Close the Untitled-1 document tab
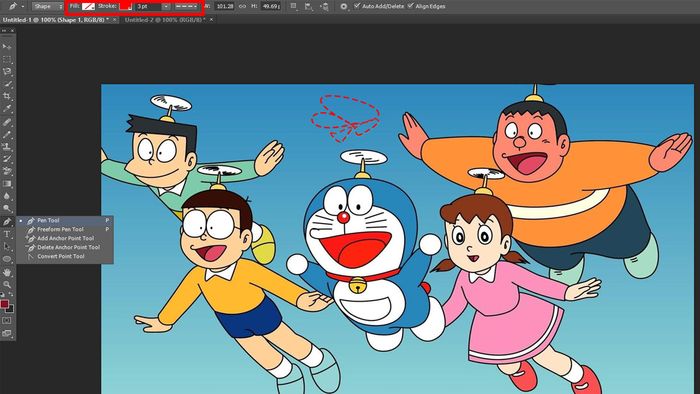700x394 pixels. coord(115,20)
